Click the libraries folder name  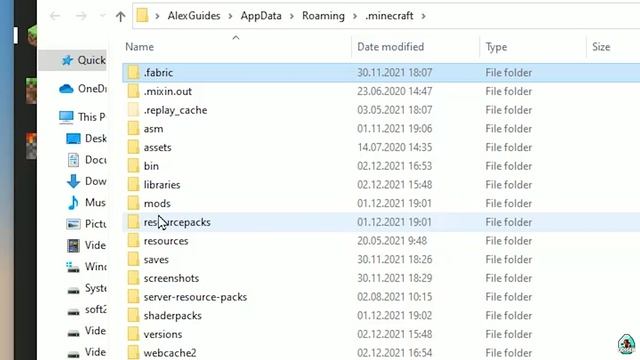[162, 185]
